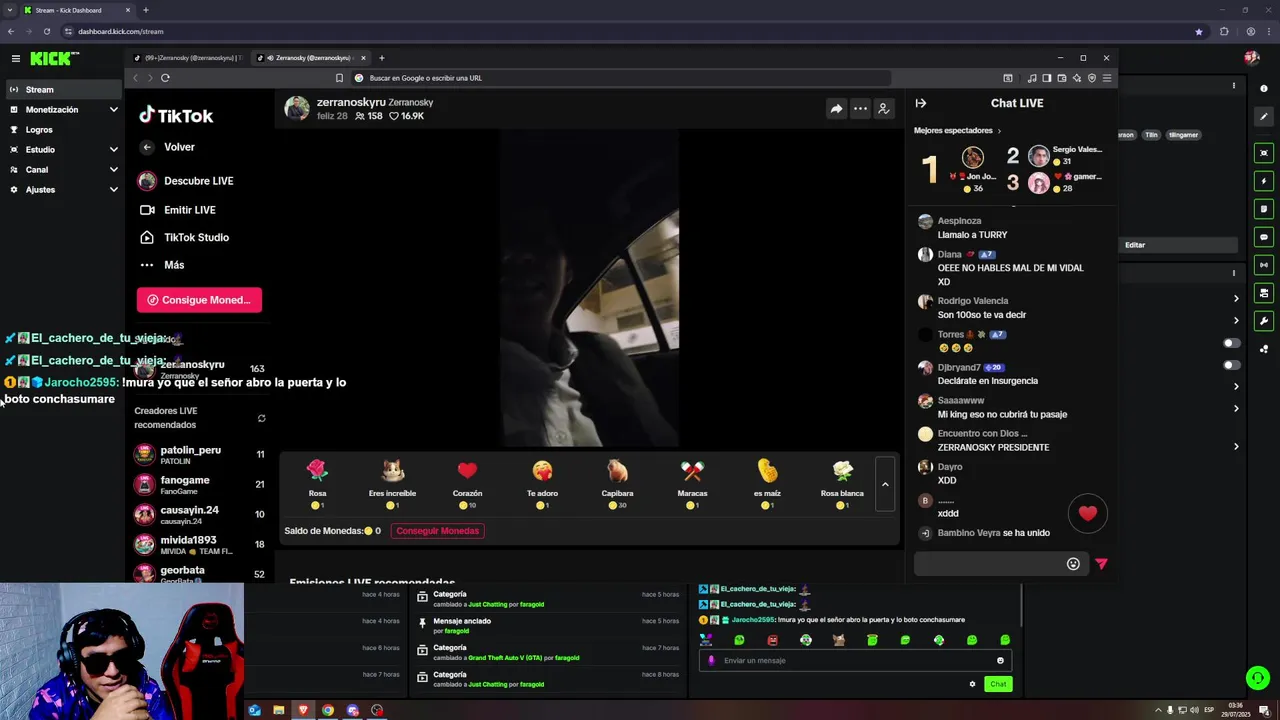Image resolution: width=1280 pixels, height=720 pixels.
Task: Click Enviar un mensaje Kick chat input
Action: pyautogui.click(x=855, y=661)
